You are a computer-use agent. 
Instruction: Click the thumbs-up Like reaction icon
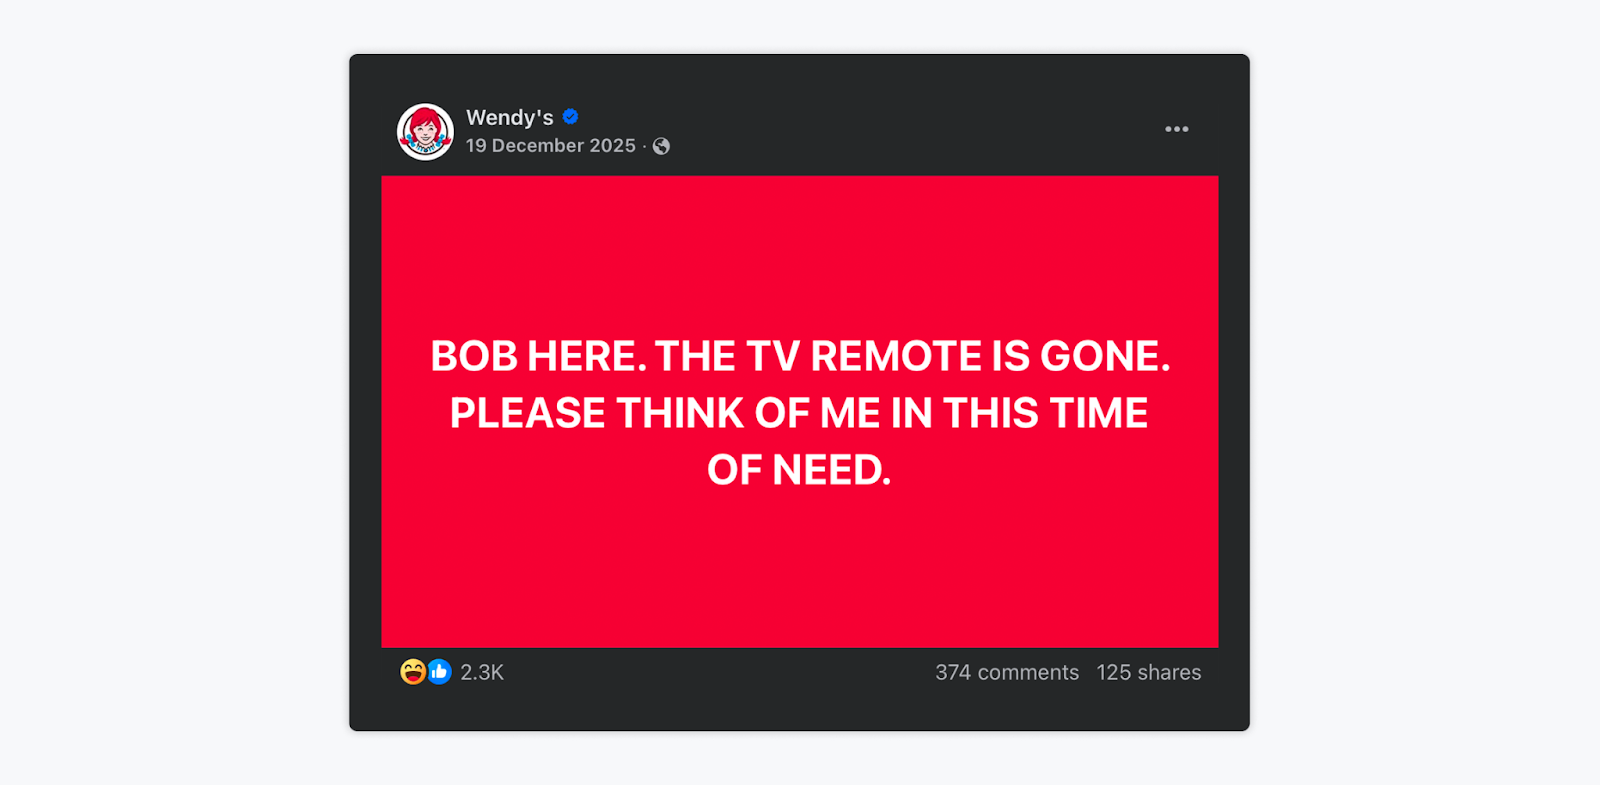[x=439, y=672]
